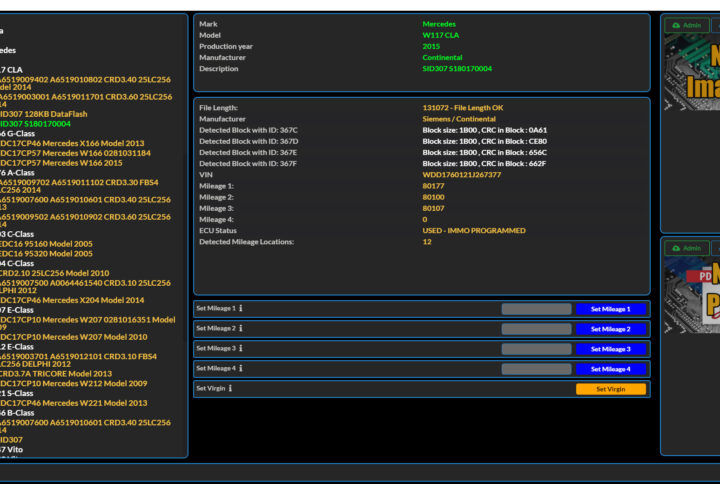Focus the Set Mileage 2 input field
Viewport: 720px width, 484px height.
(x=536, y=329)
